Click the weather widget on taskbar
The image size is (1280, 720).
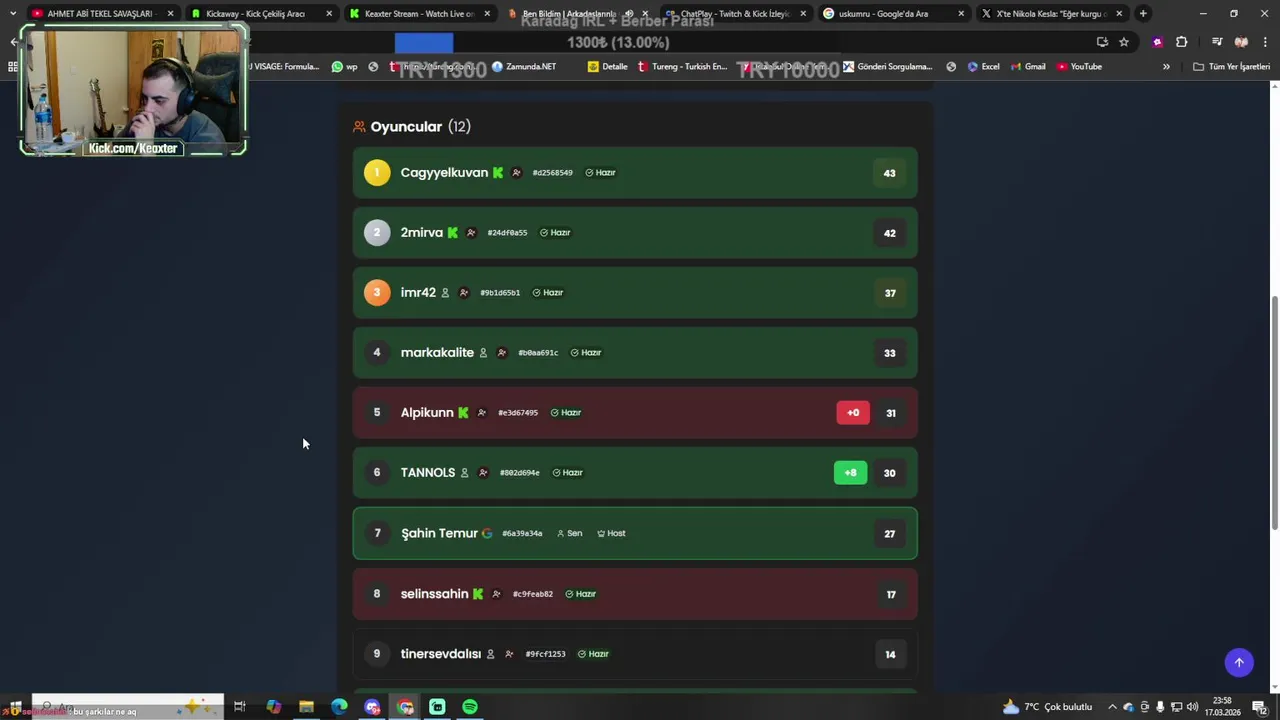(1048, 707)
